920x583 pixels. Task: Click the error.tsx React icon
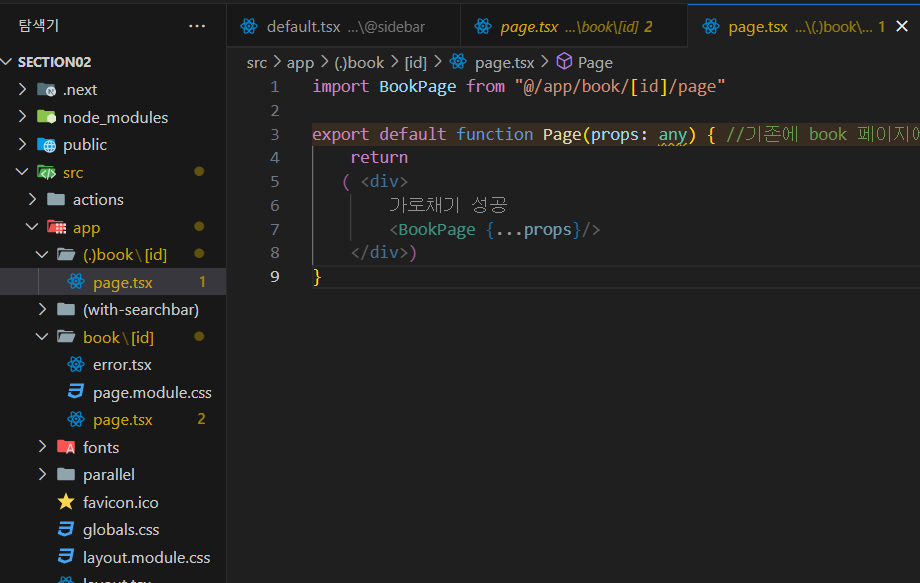tap(76, 364)
